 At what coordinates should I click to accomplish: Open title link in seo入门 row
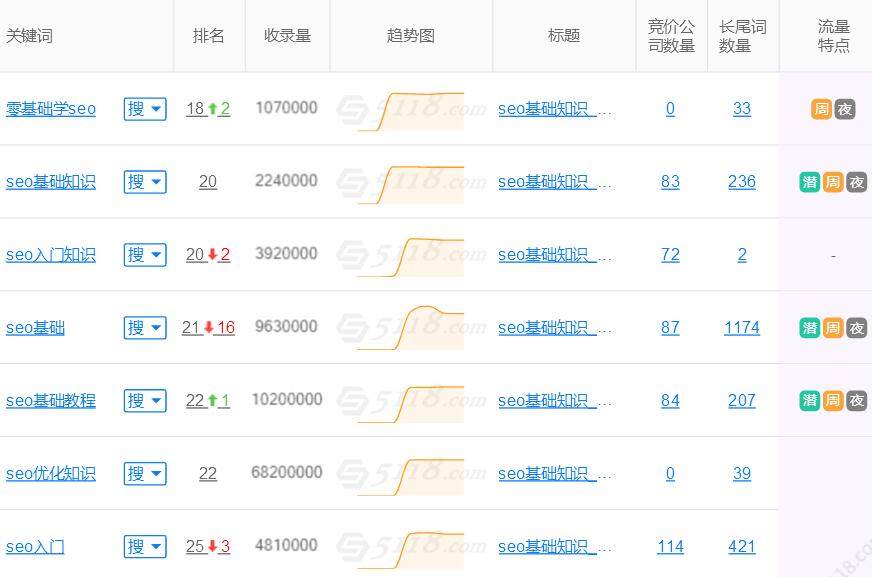tap(554, 546)
